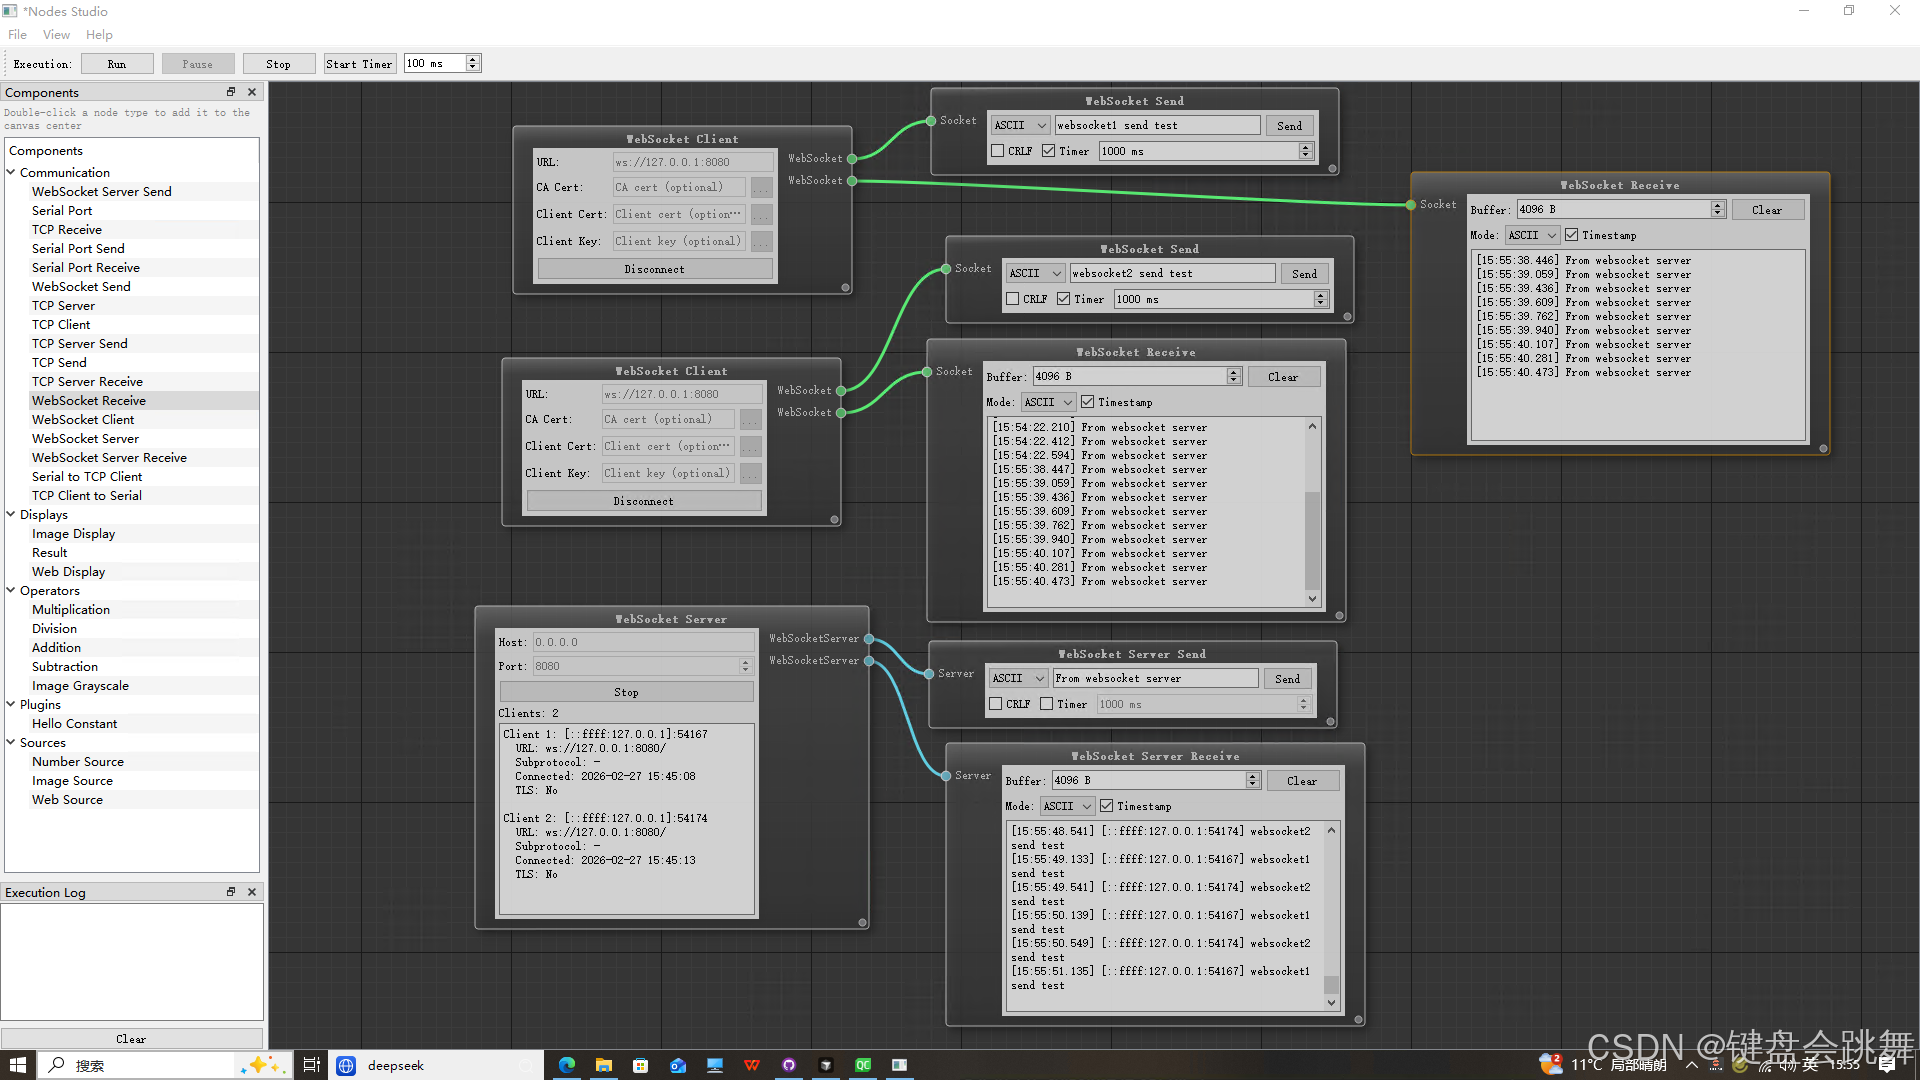Toggle Timestamp in WebSocket Server Receive node
This screenshot has height=1080, width=1920.
[x=1106, y=806]
